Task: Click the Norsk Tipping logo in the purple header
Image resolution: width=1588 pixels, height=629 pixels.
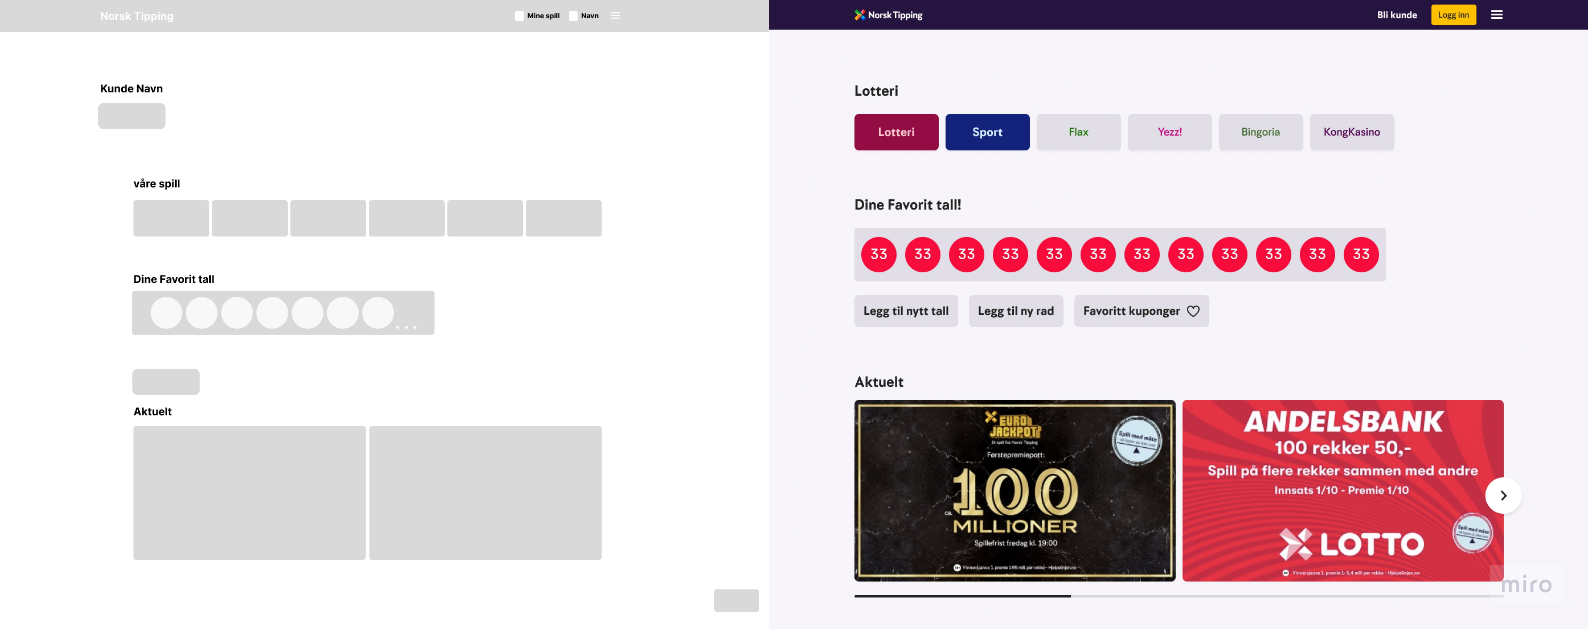Action: [888, 15]
